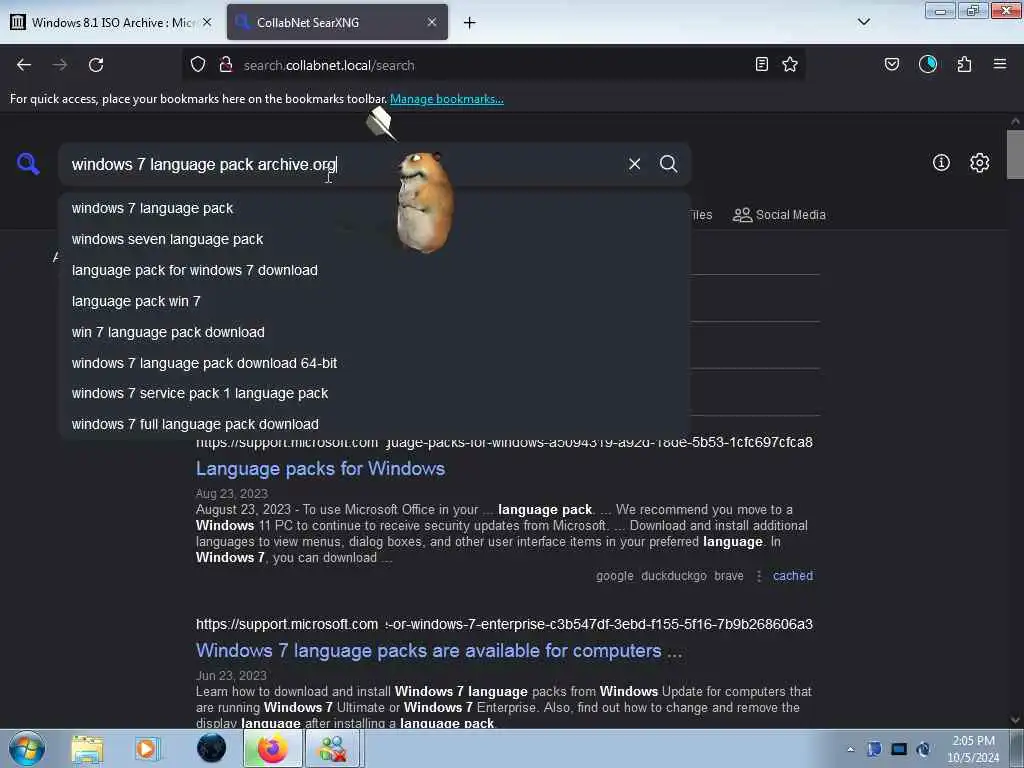Open Windows Explorer from taskbar
The image size is (1024, 768).
tap(87, 748)
